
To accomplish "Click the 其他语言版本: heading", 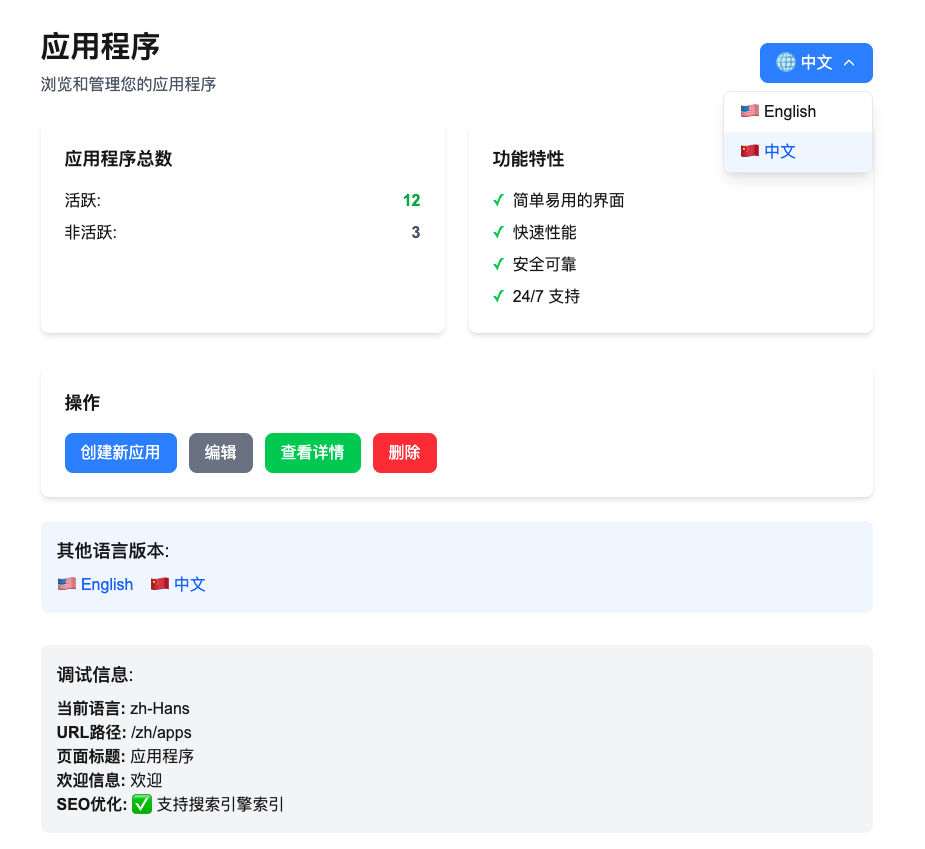I will click(x=113, y=551).
